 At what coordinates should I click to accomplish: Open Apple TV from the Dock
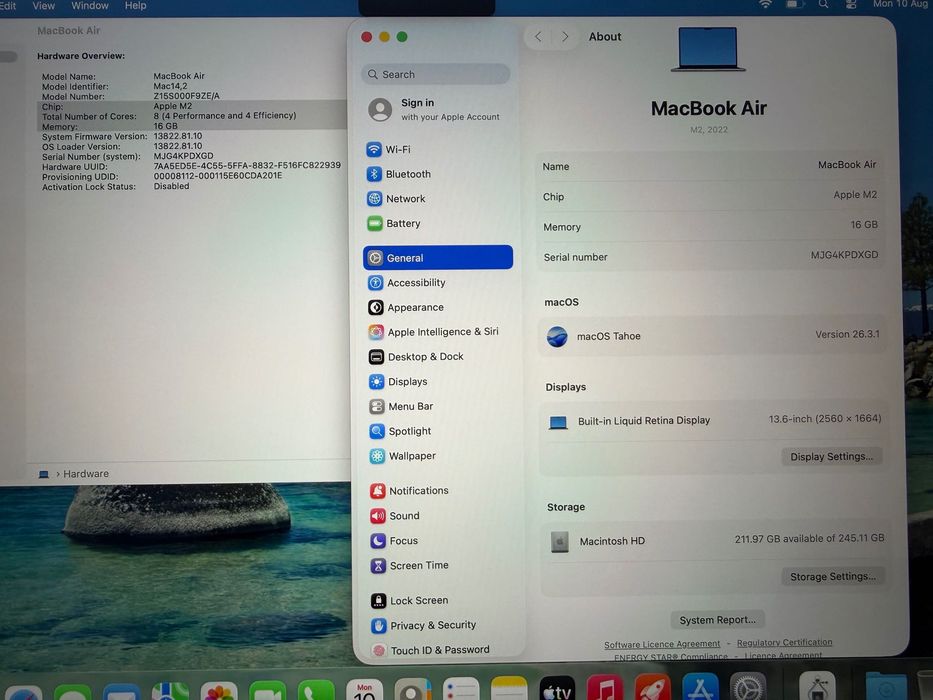point(557,690)
